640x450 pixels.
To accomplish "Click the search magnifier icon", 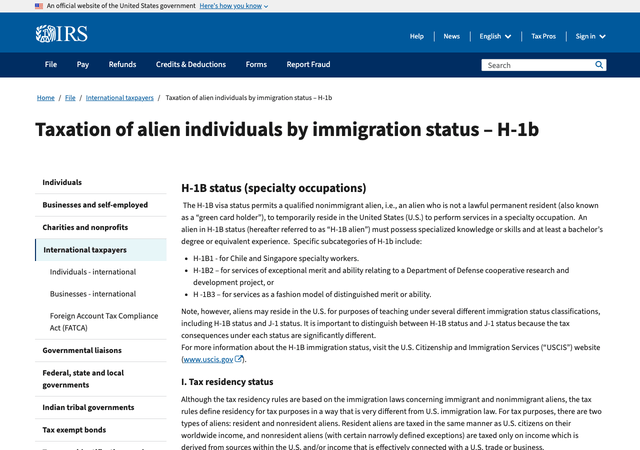I will [x=599, y=65].
